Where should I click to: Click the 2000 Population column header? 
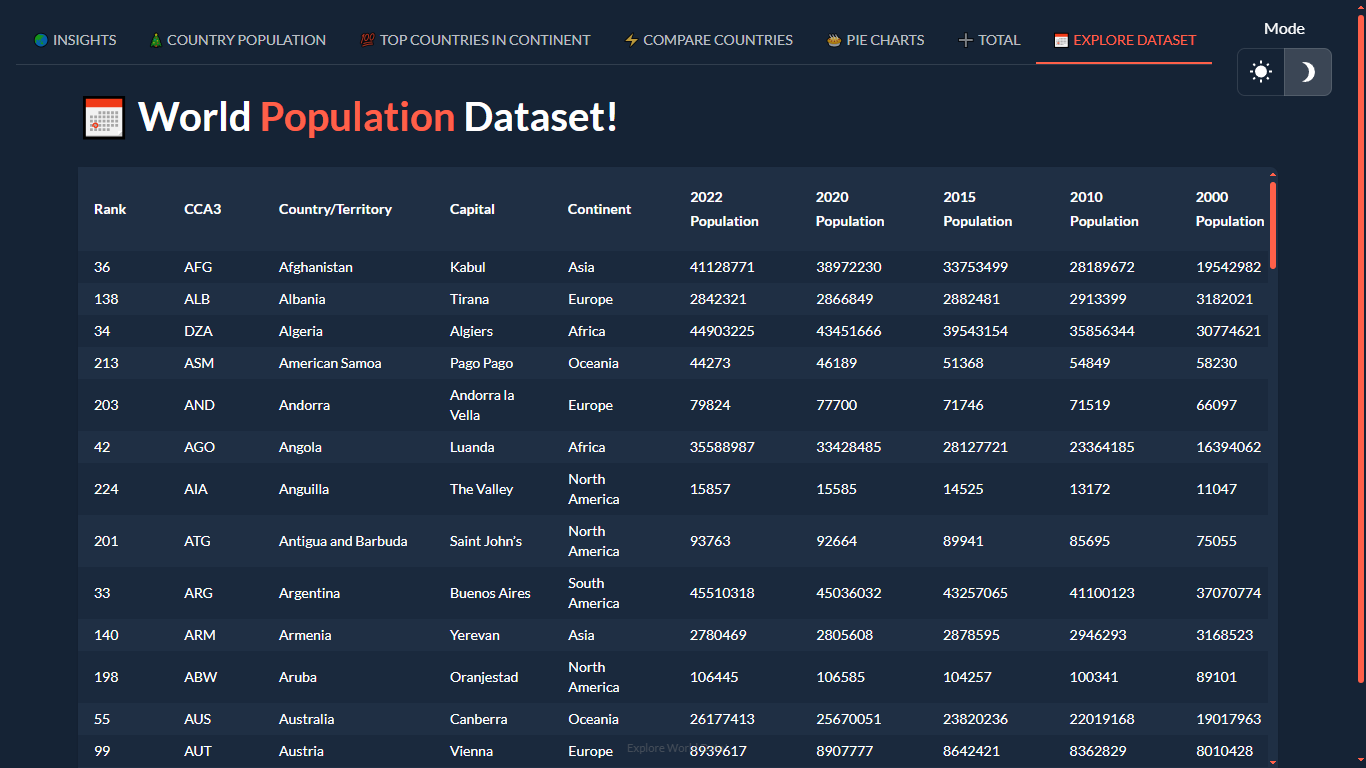point(1230,209)
